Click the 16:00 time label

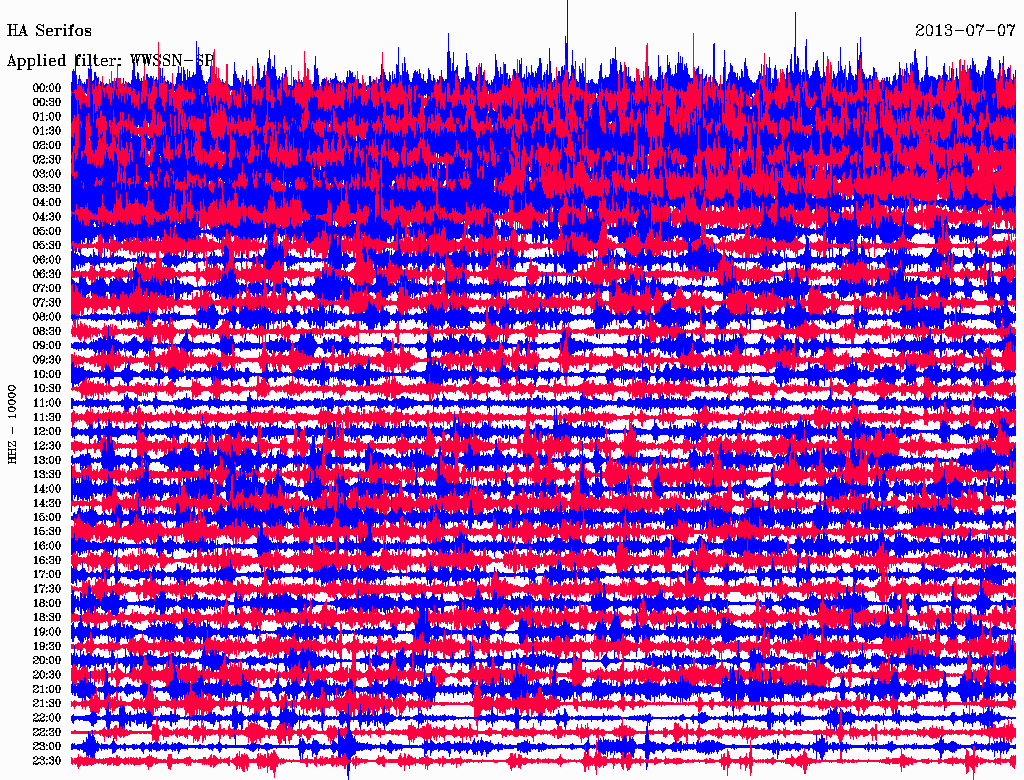pyautogui.click(x=46, y=546)
